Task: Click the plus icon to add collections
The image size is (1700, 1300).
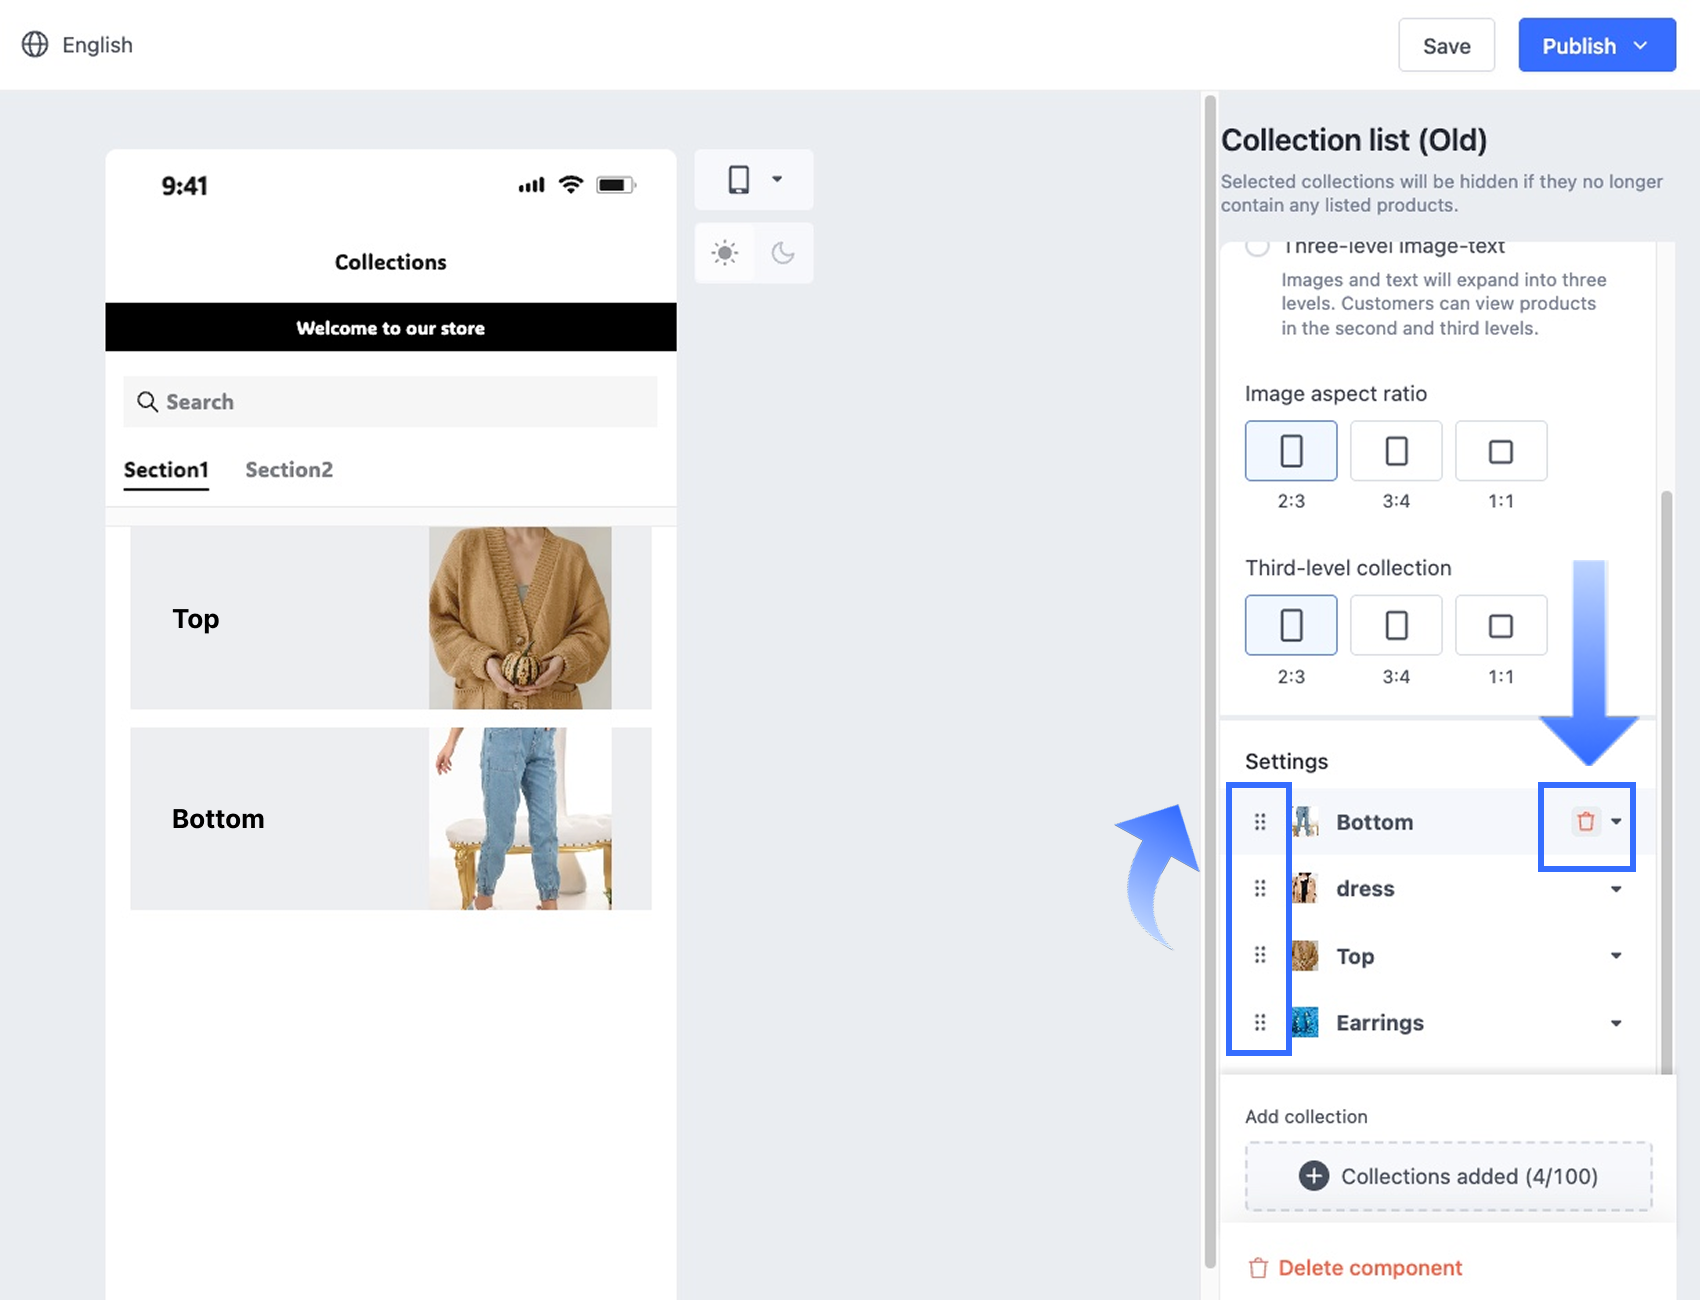Action: (x=1314, y=1176)
